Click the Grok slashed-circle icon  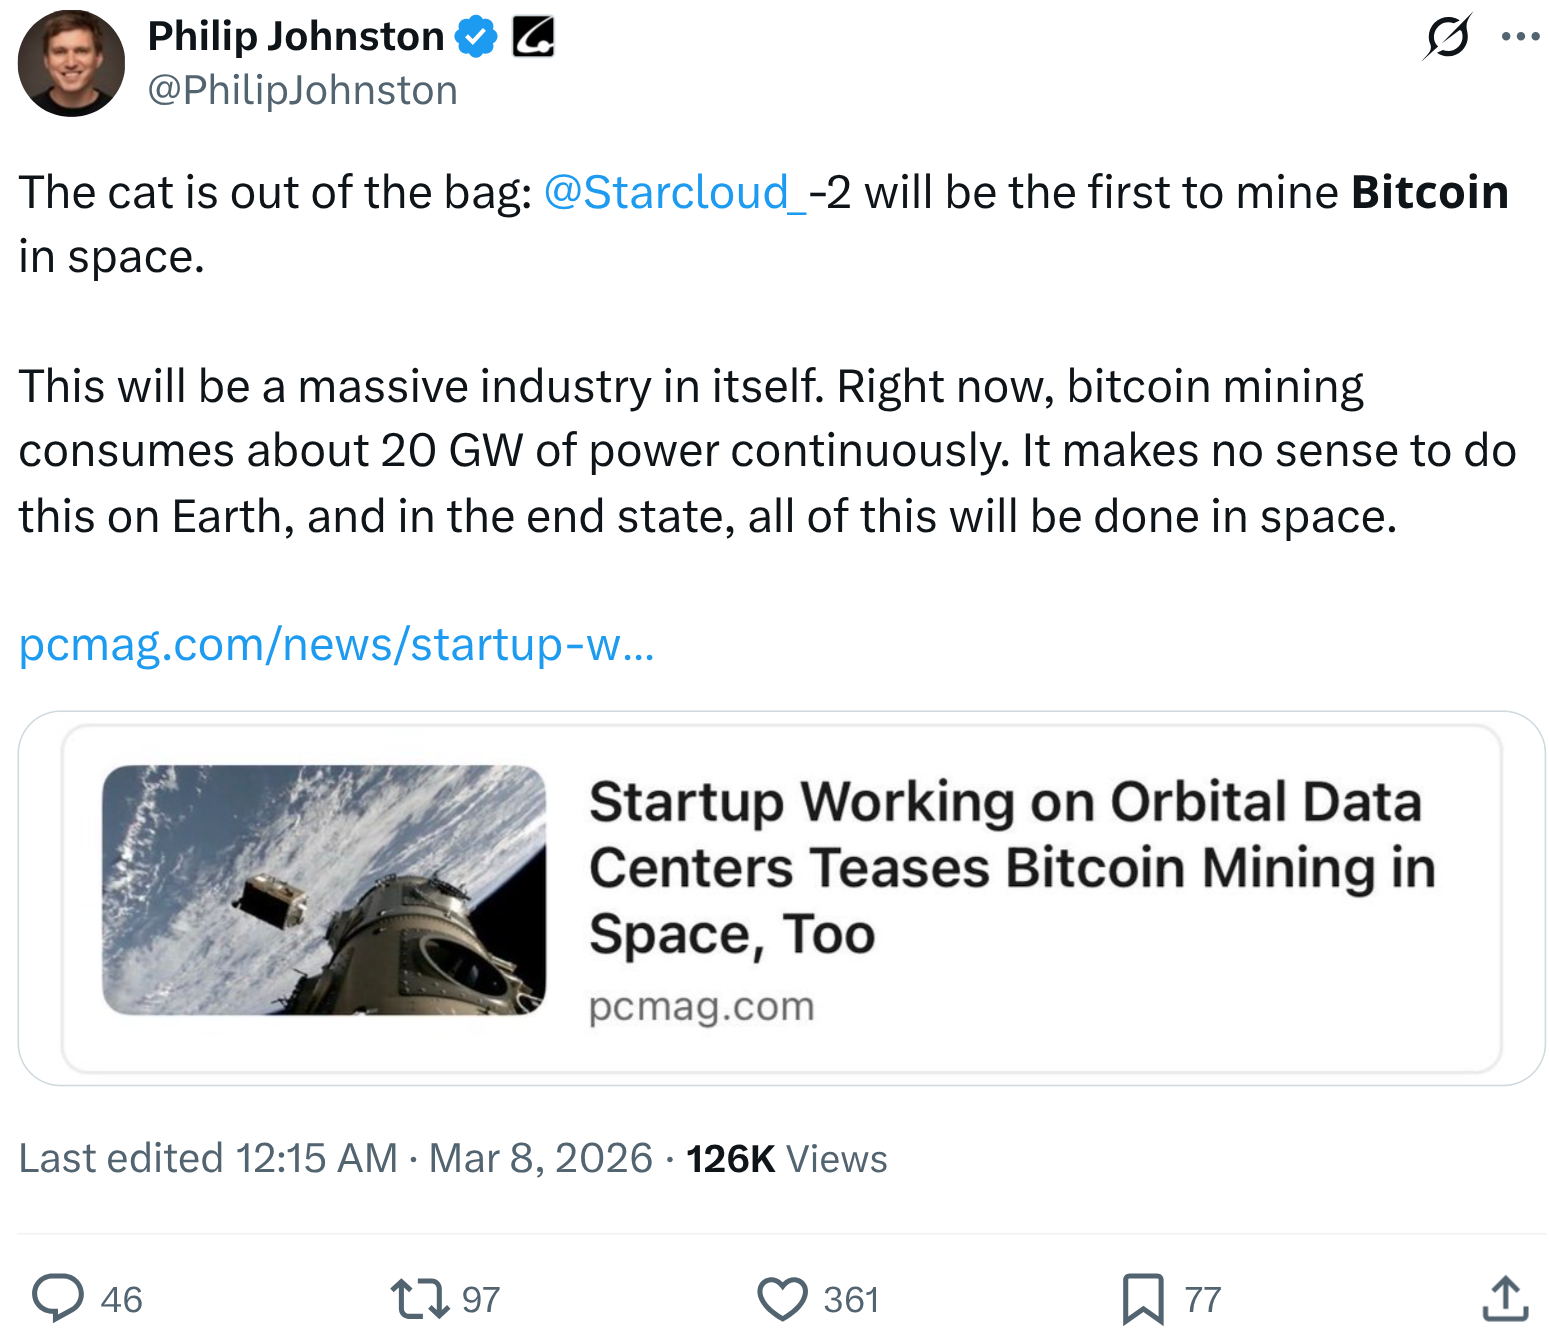(1447, 38)
